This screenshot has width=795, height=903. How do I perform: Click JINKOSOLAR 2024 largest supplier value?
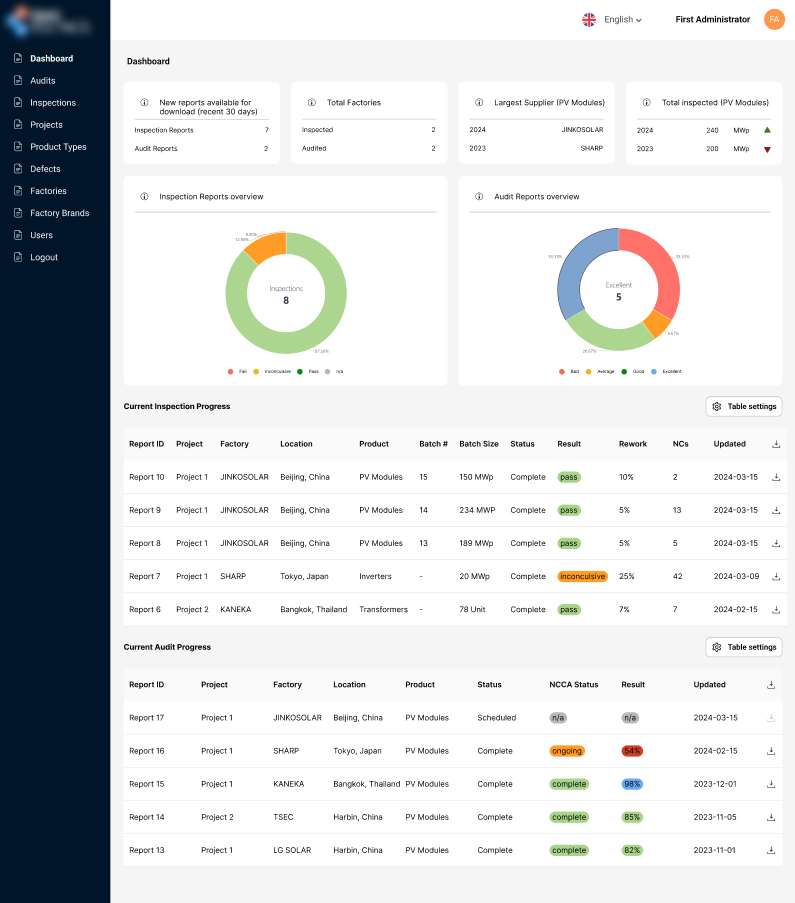582,130
